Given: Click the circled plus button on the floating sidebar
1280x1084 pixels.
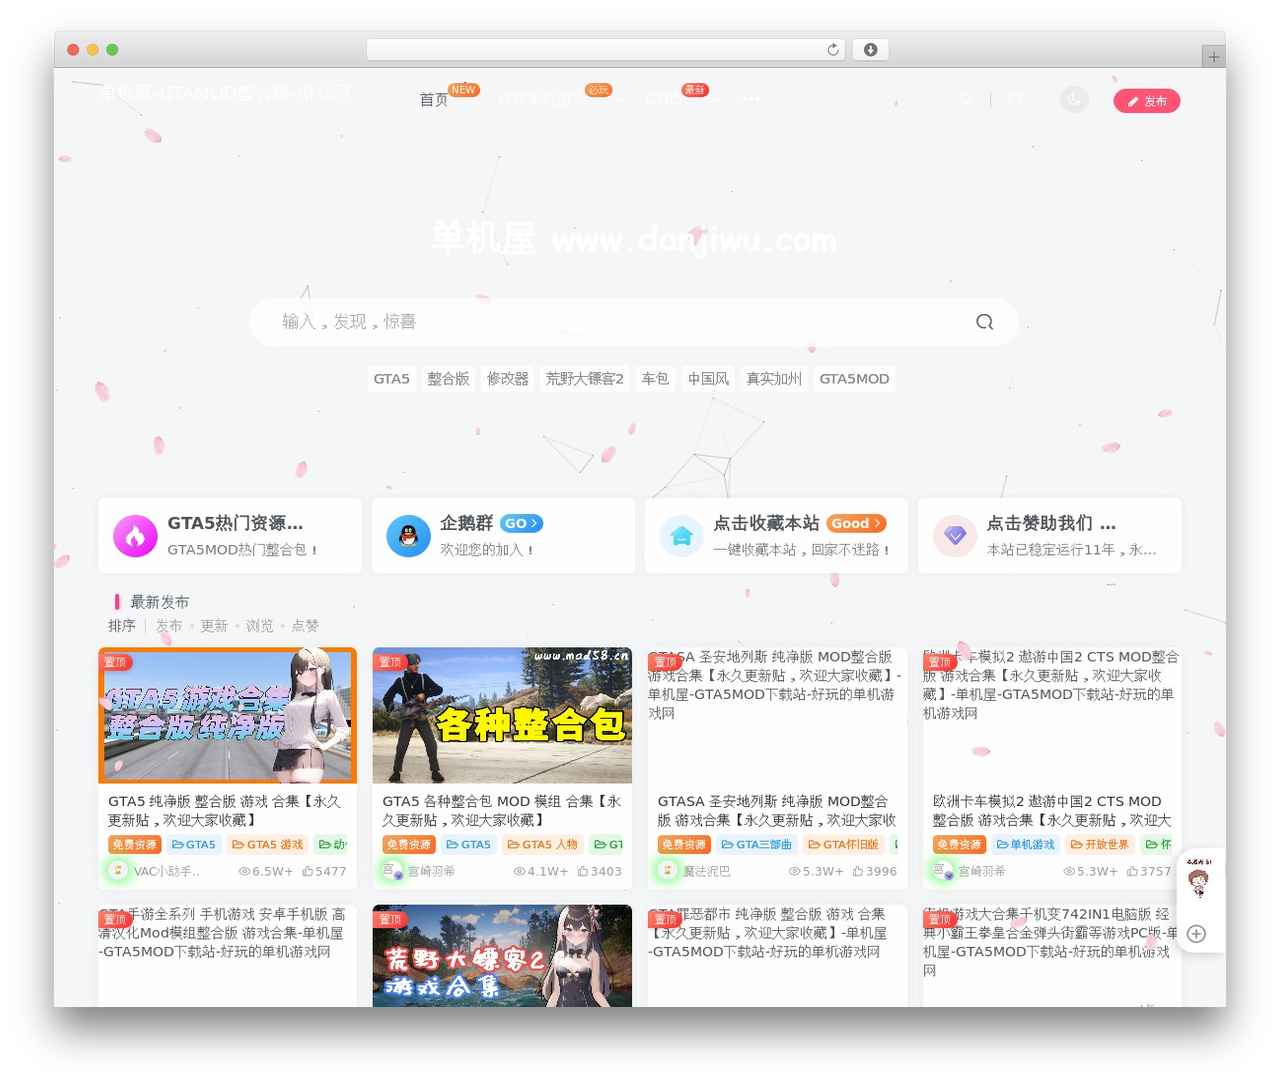Looking at the screenshot, I should (x=1197, y=934).
